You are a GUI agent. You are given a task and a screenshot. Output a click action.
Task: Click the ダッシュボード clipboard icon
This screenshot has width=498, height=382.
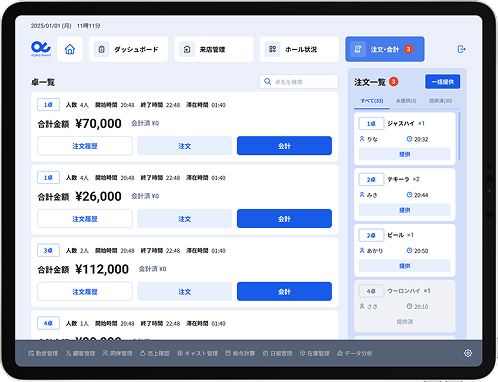pyautogui.click(x=102, y=49)
